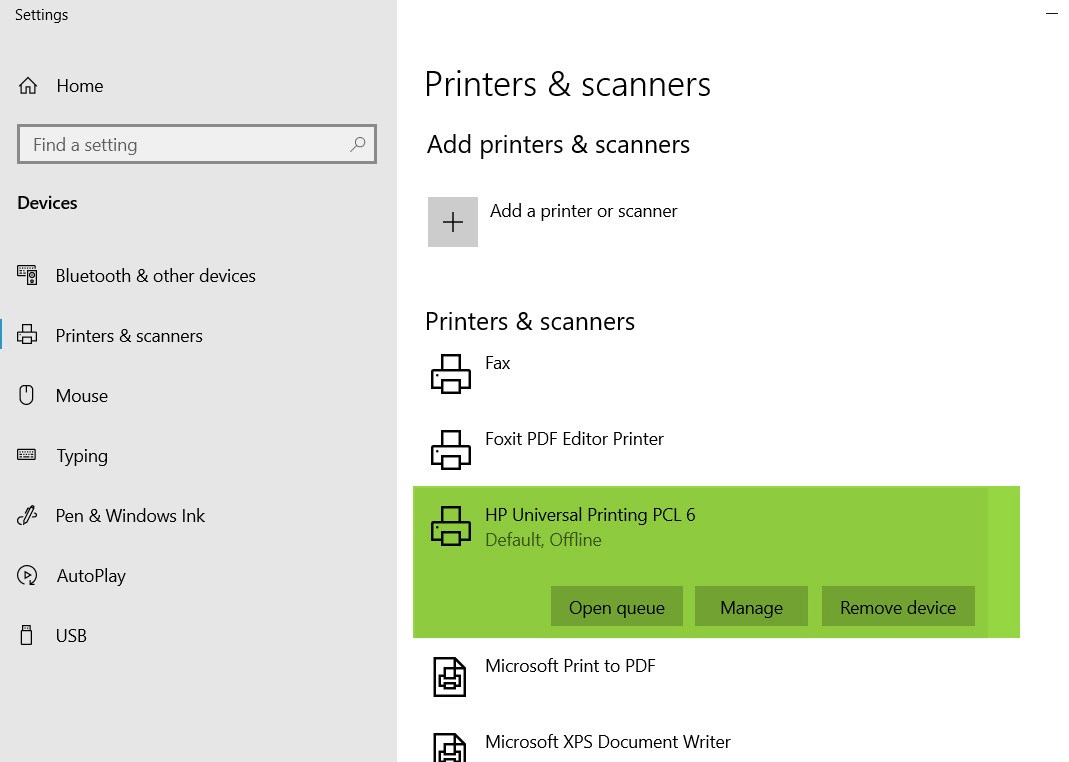1069x762 pixels.
Task: Click the plus icon to add a printer
Action: tap(453, 222)
